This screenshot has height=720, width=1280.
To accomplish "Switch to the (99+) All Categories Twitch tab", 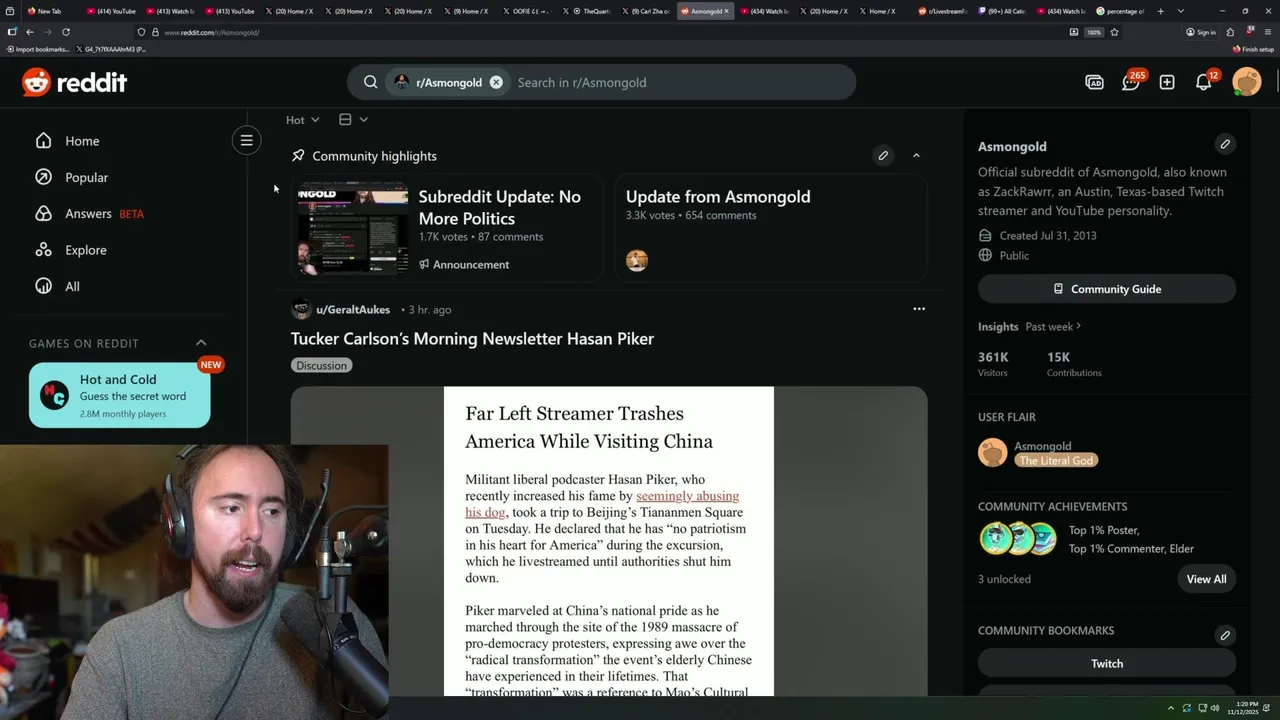I will click(1002, 11).
